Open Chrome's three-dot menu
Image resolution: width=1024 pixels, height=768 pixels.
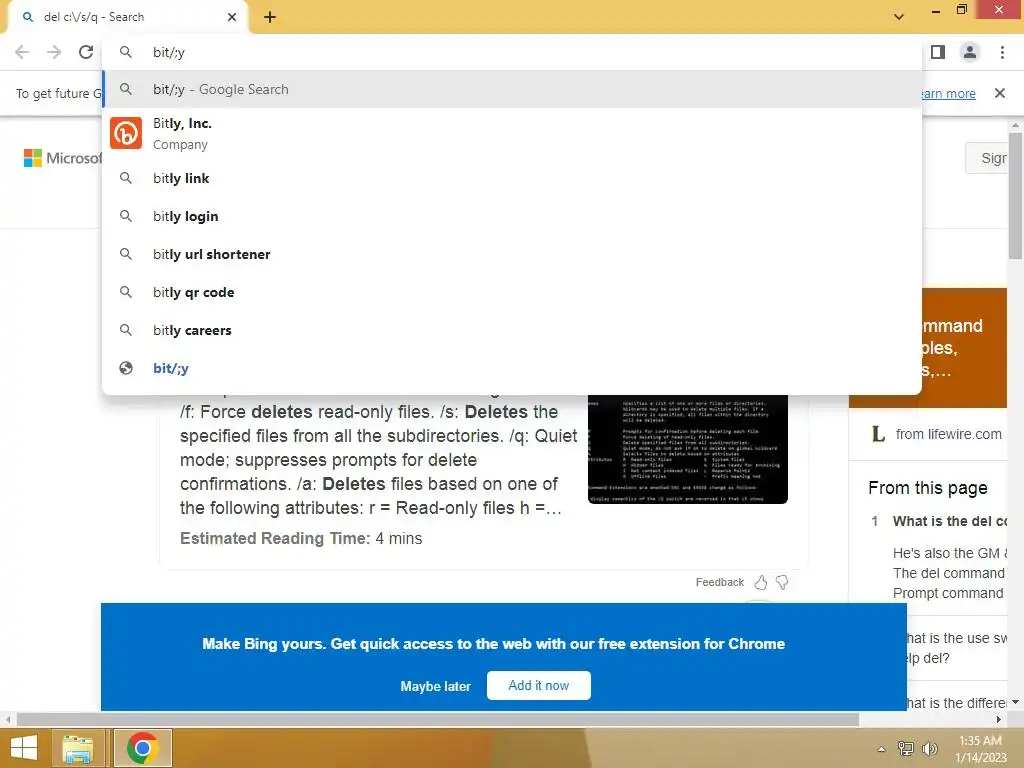pos(1002,52)
